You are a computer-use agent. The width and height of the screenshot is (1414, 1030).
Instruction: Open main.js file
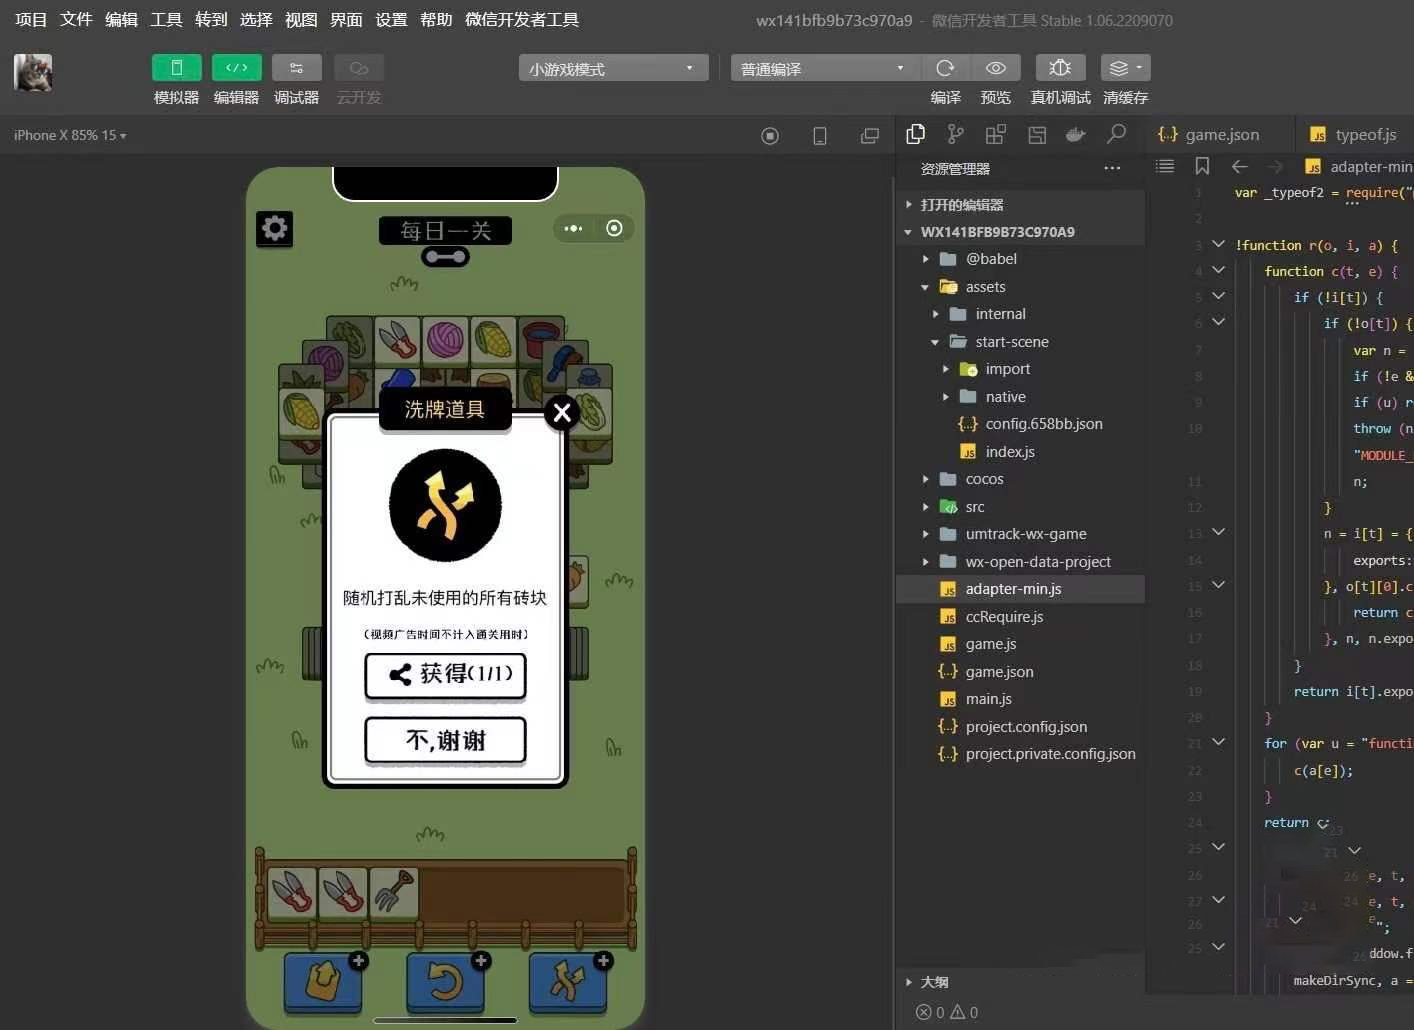1020,699
